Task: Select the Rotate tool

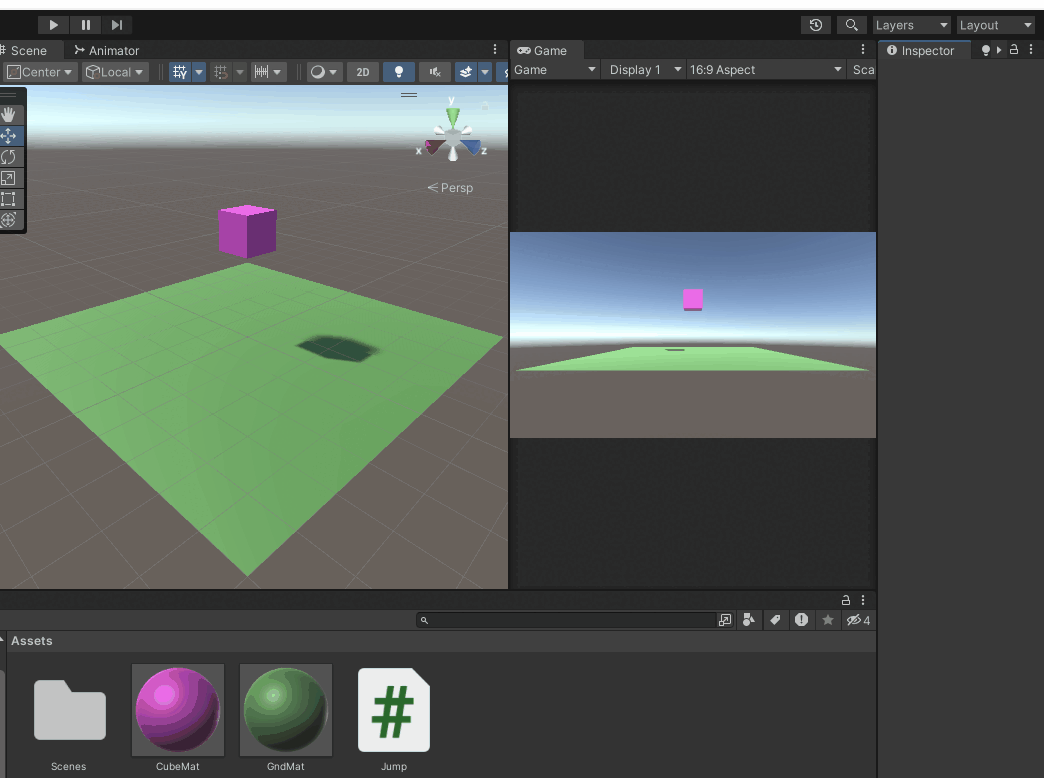Action: pyautogui.click(x=9, y=157)
